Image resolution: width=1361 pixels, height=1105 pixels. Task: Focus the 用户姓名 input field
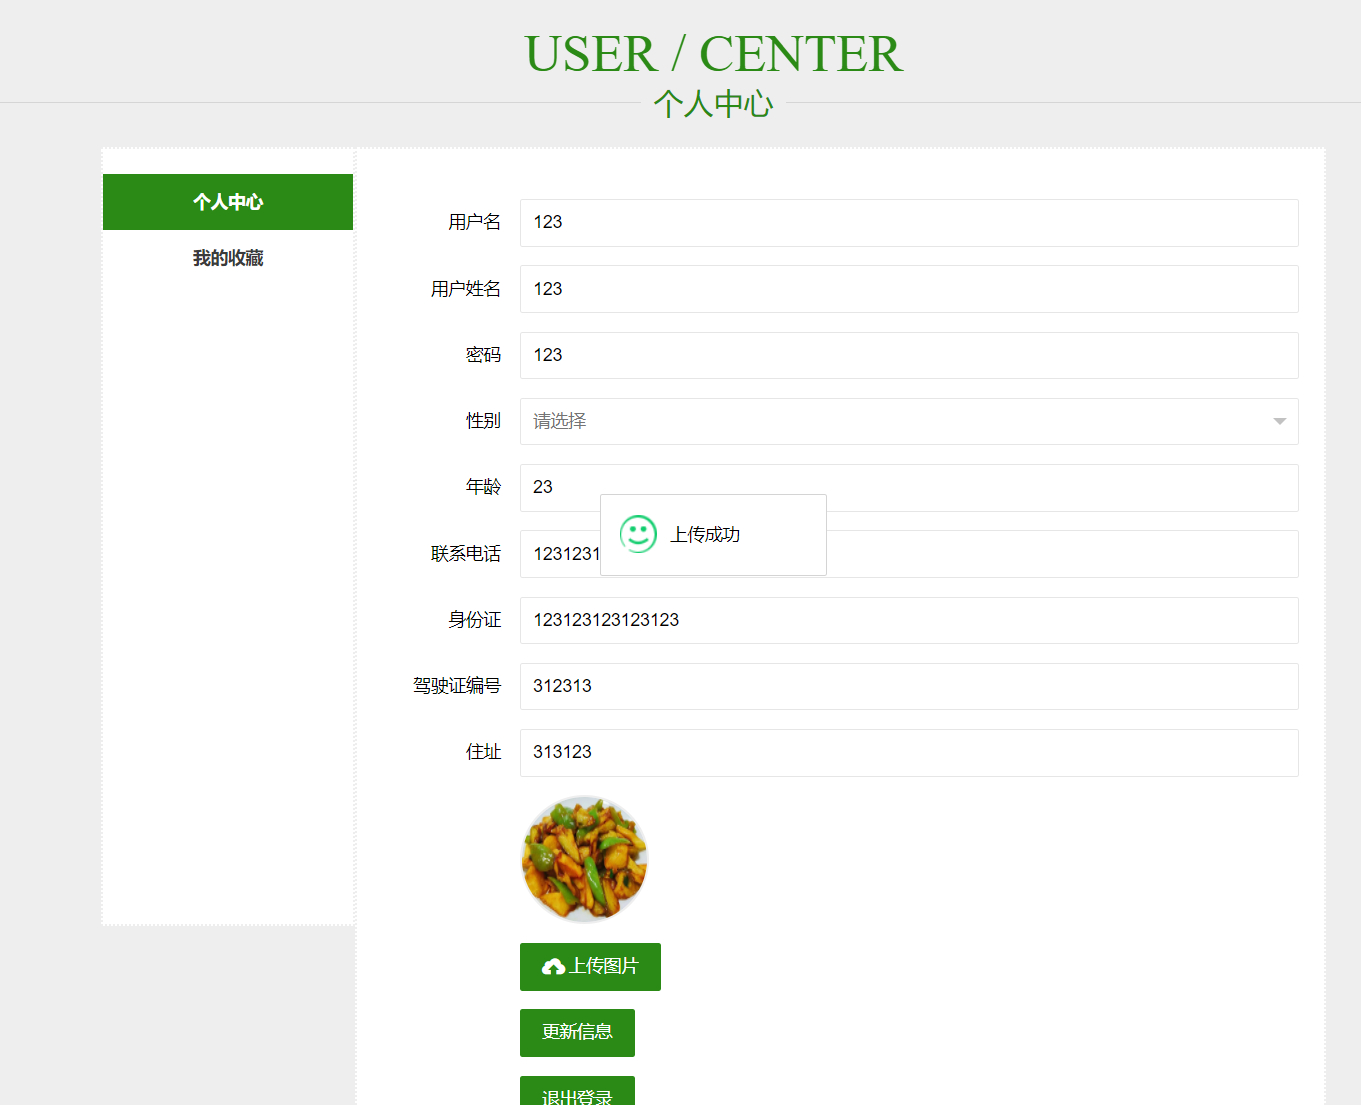point(909,289)
